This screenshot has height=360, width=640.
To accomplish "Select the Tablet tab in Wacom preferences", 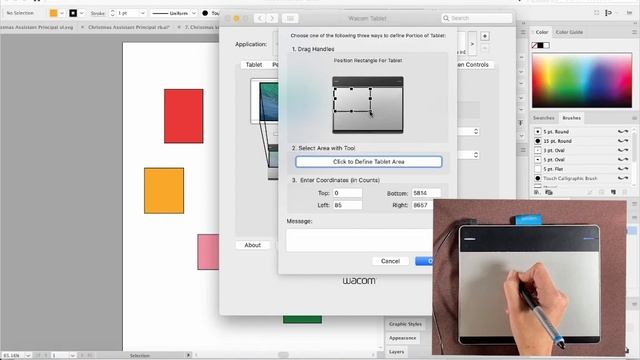I will (253, 65).
